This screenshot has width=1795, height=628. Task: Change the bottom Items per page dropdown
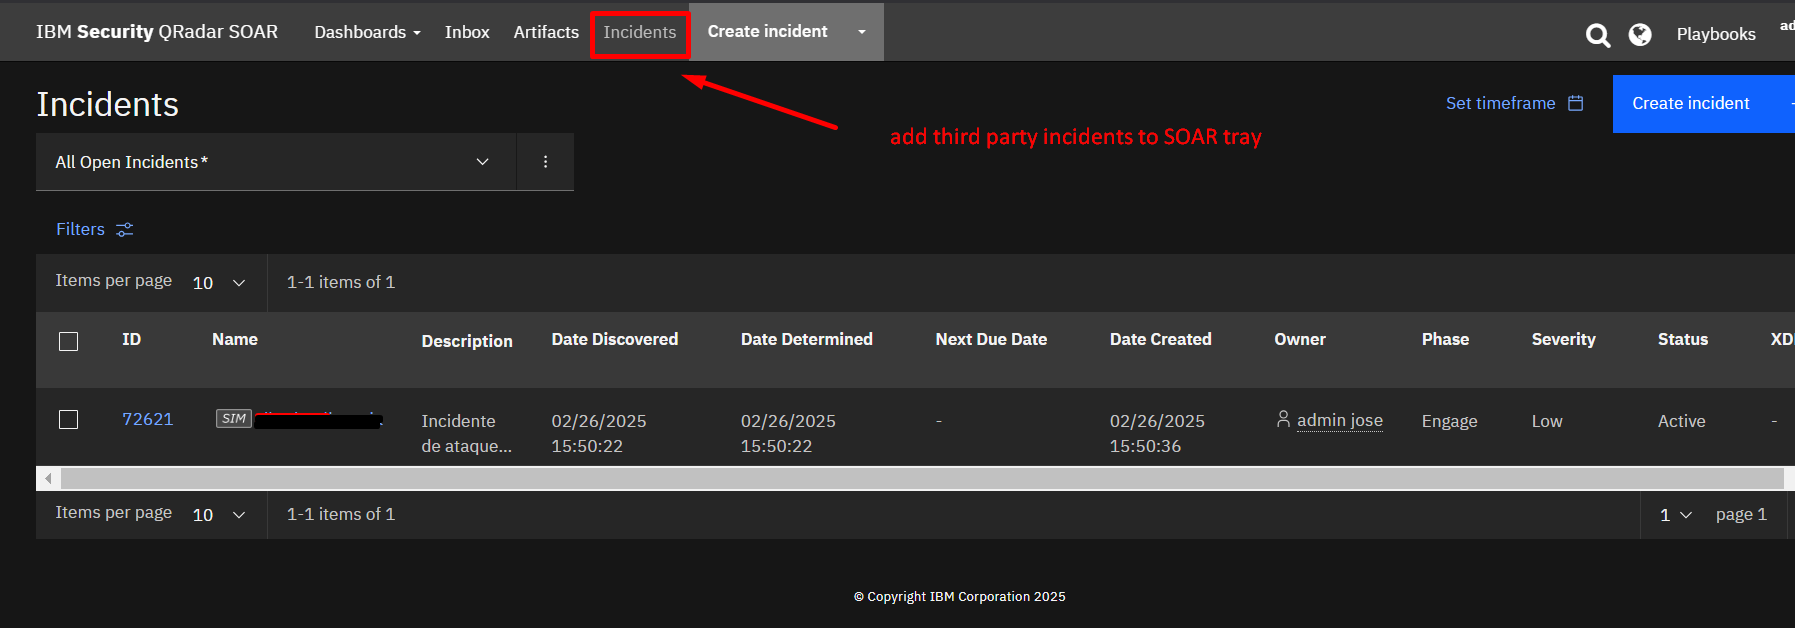(219, 515)
